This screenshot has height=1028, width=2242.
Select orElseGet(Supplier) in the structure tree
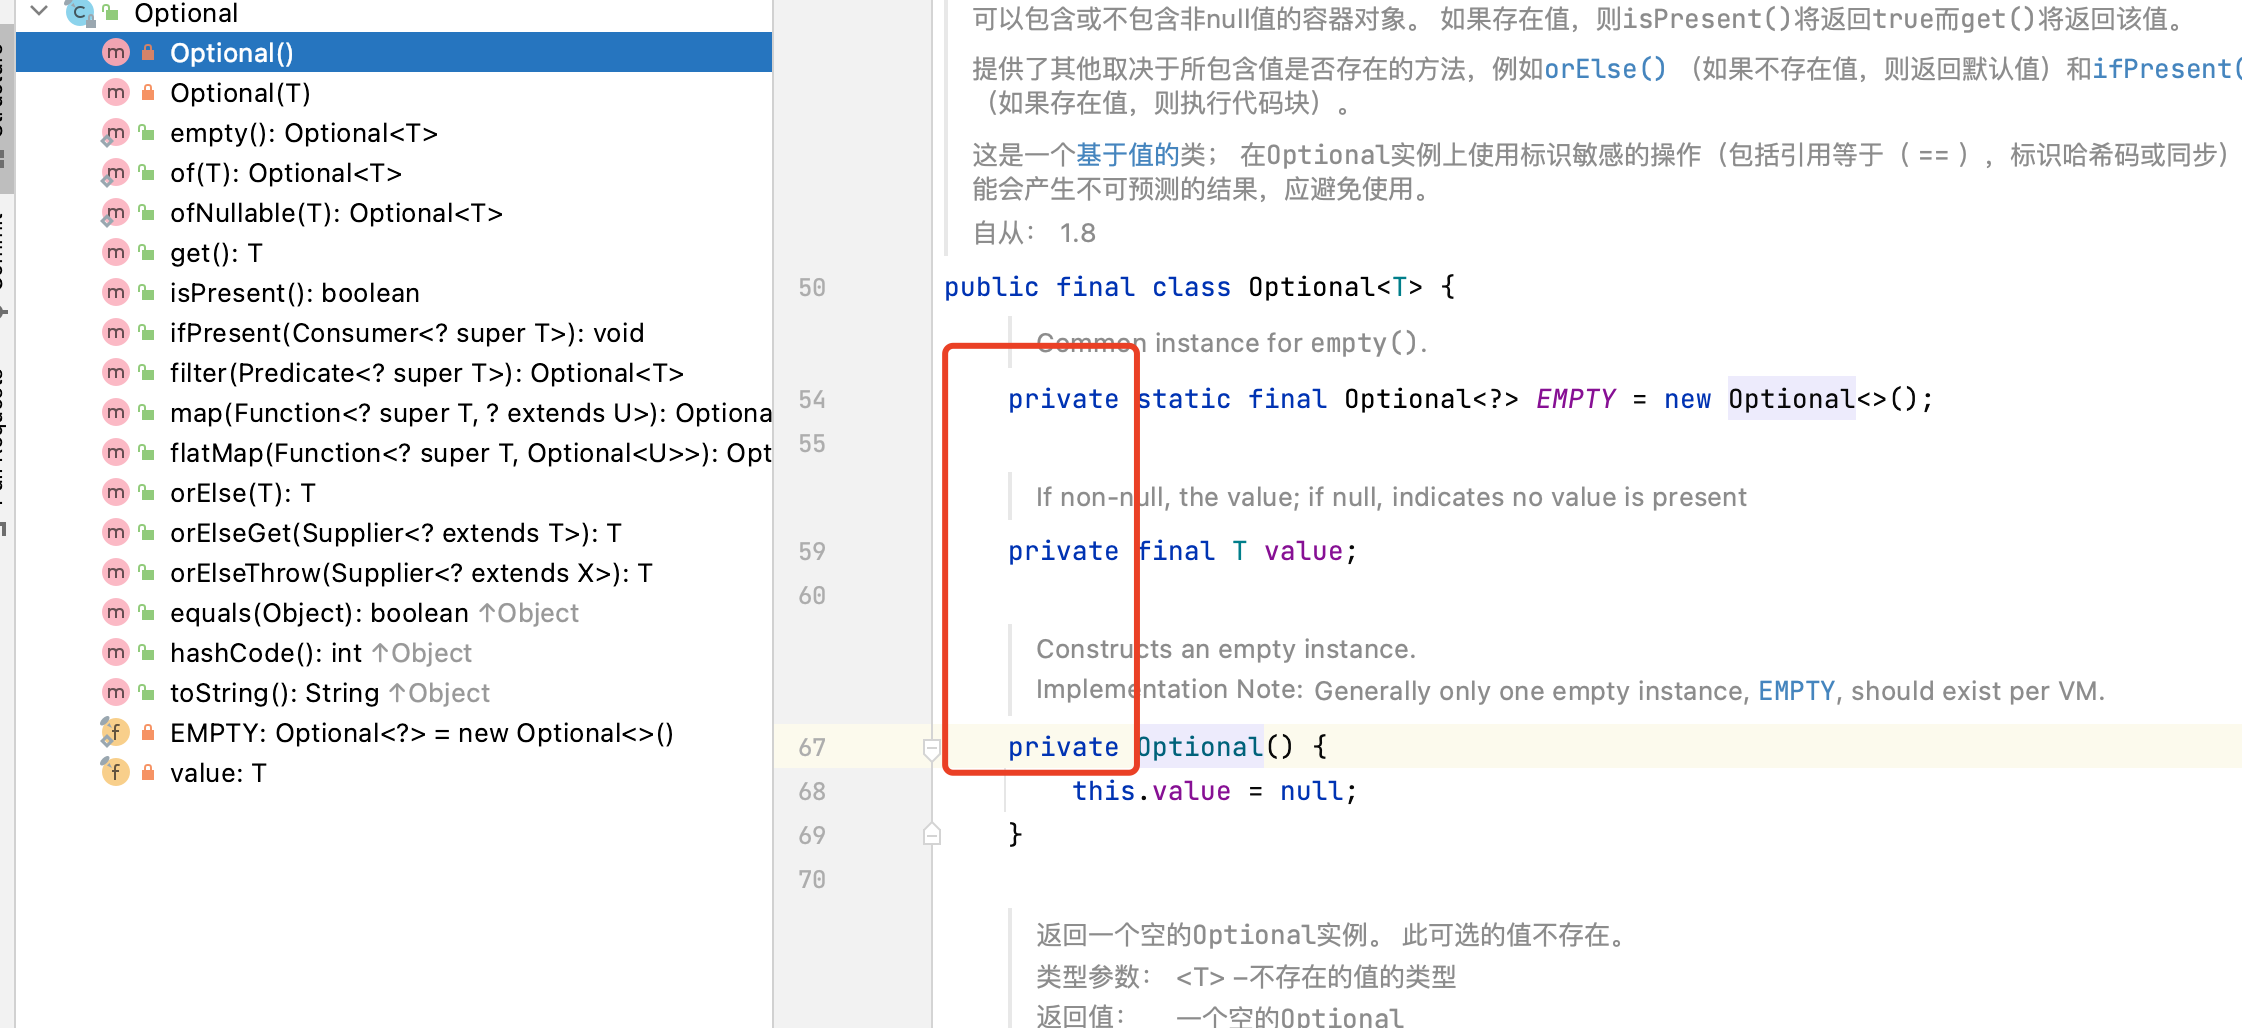(395, 533)
